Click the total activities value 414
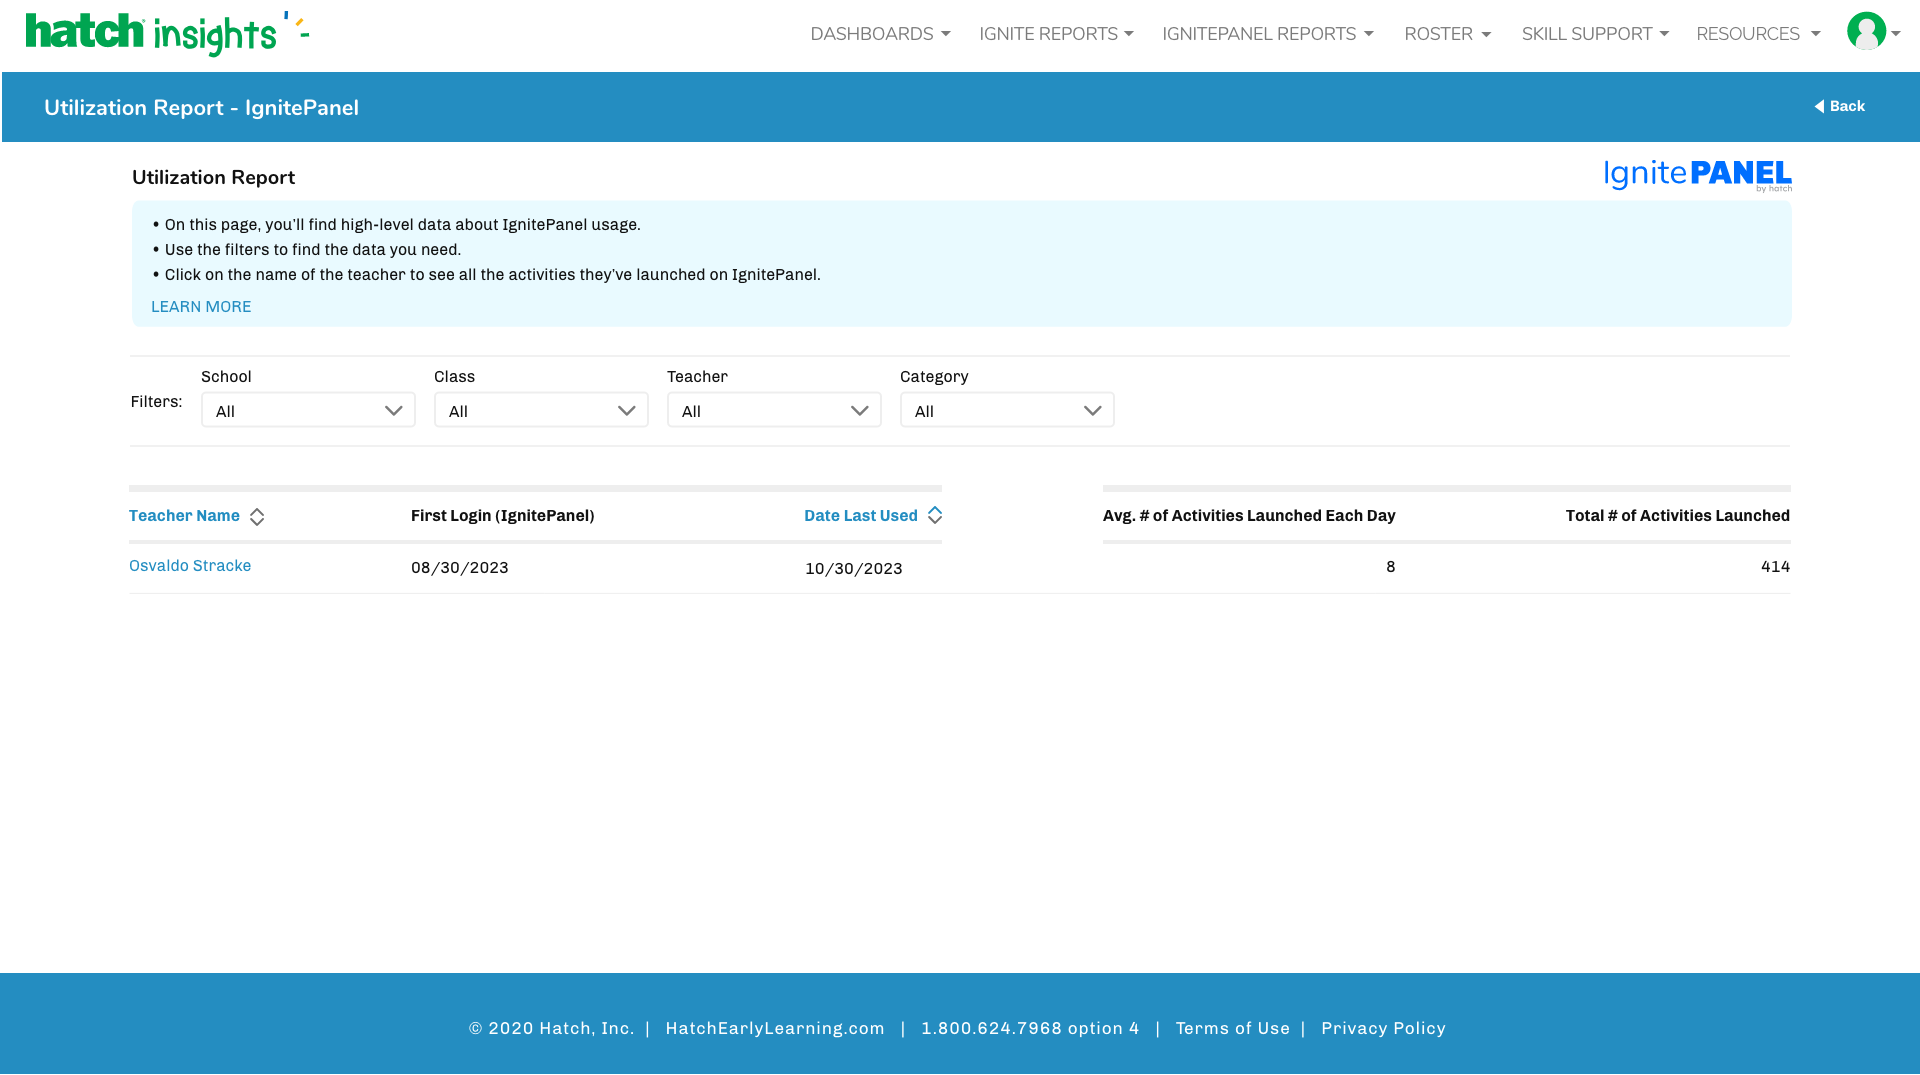 (1775, 567)
